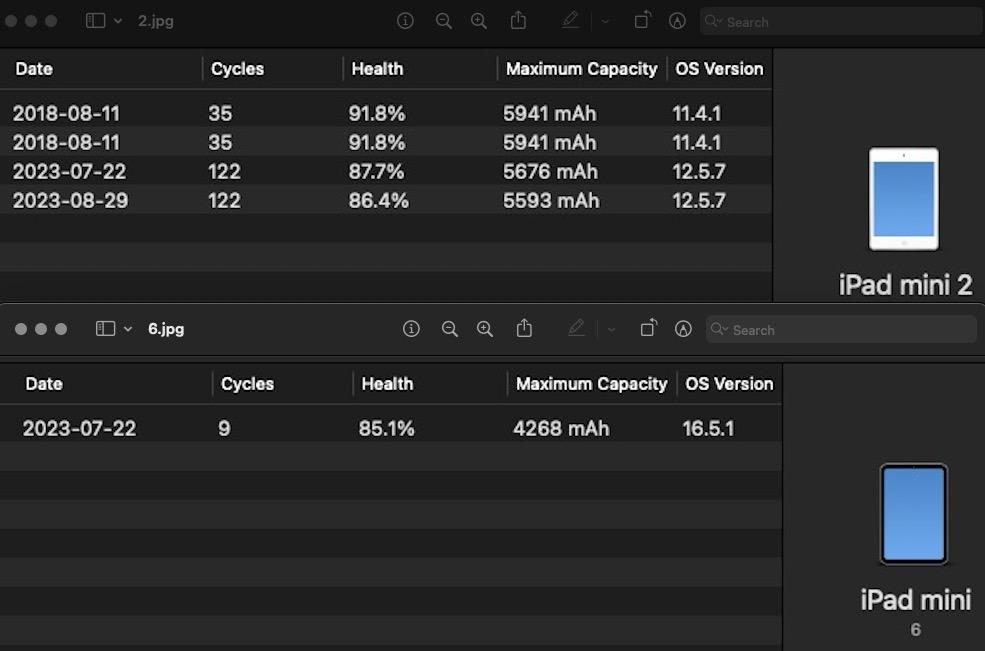Zoom in on the 6.jpg image
Screen dimensions: 985x651
[x=485, y=329]
